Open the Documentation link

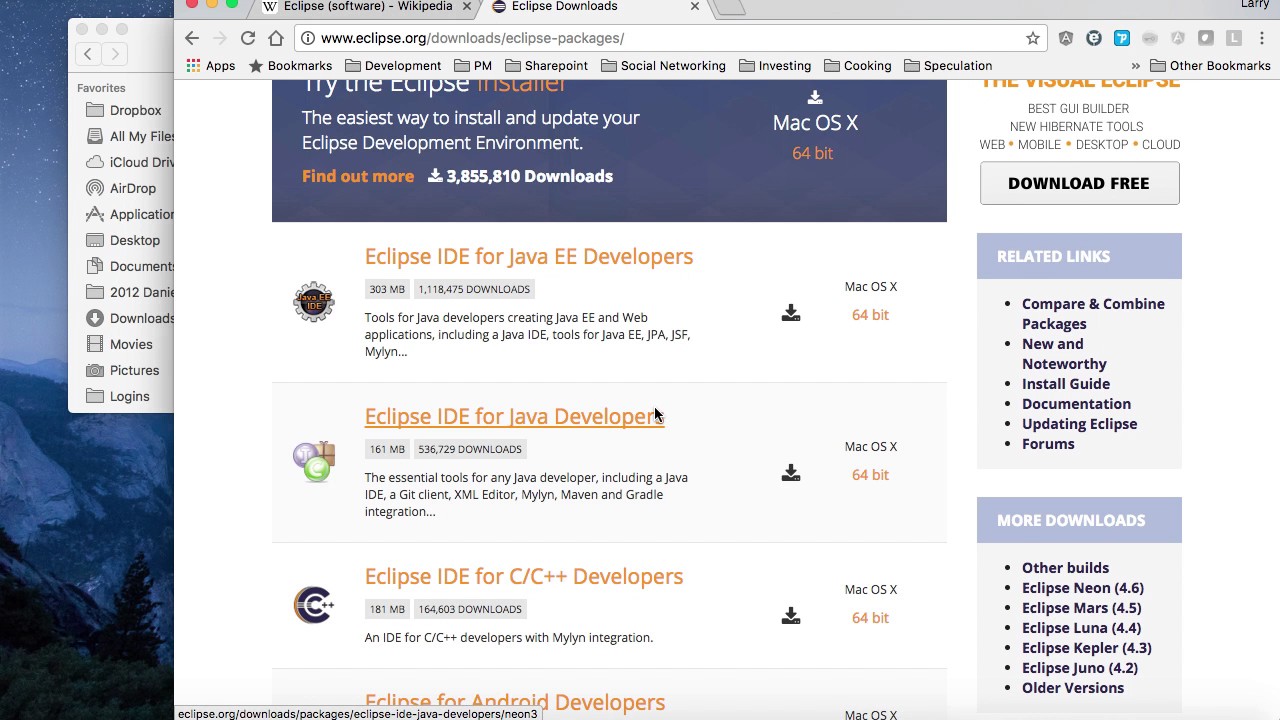1076,404
